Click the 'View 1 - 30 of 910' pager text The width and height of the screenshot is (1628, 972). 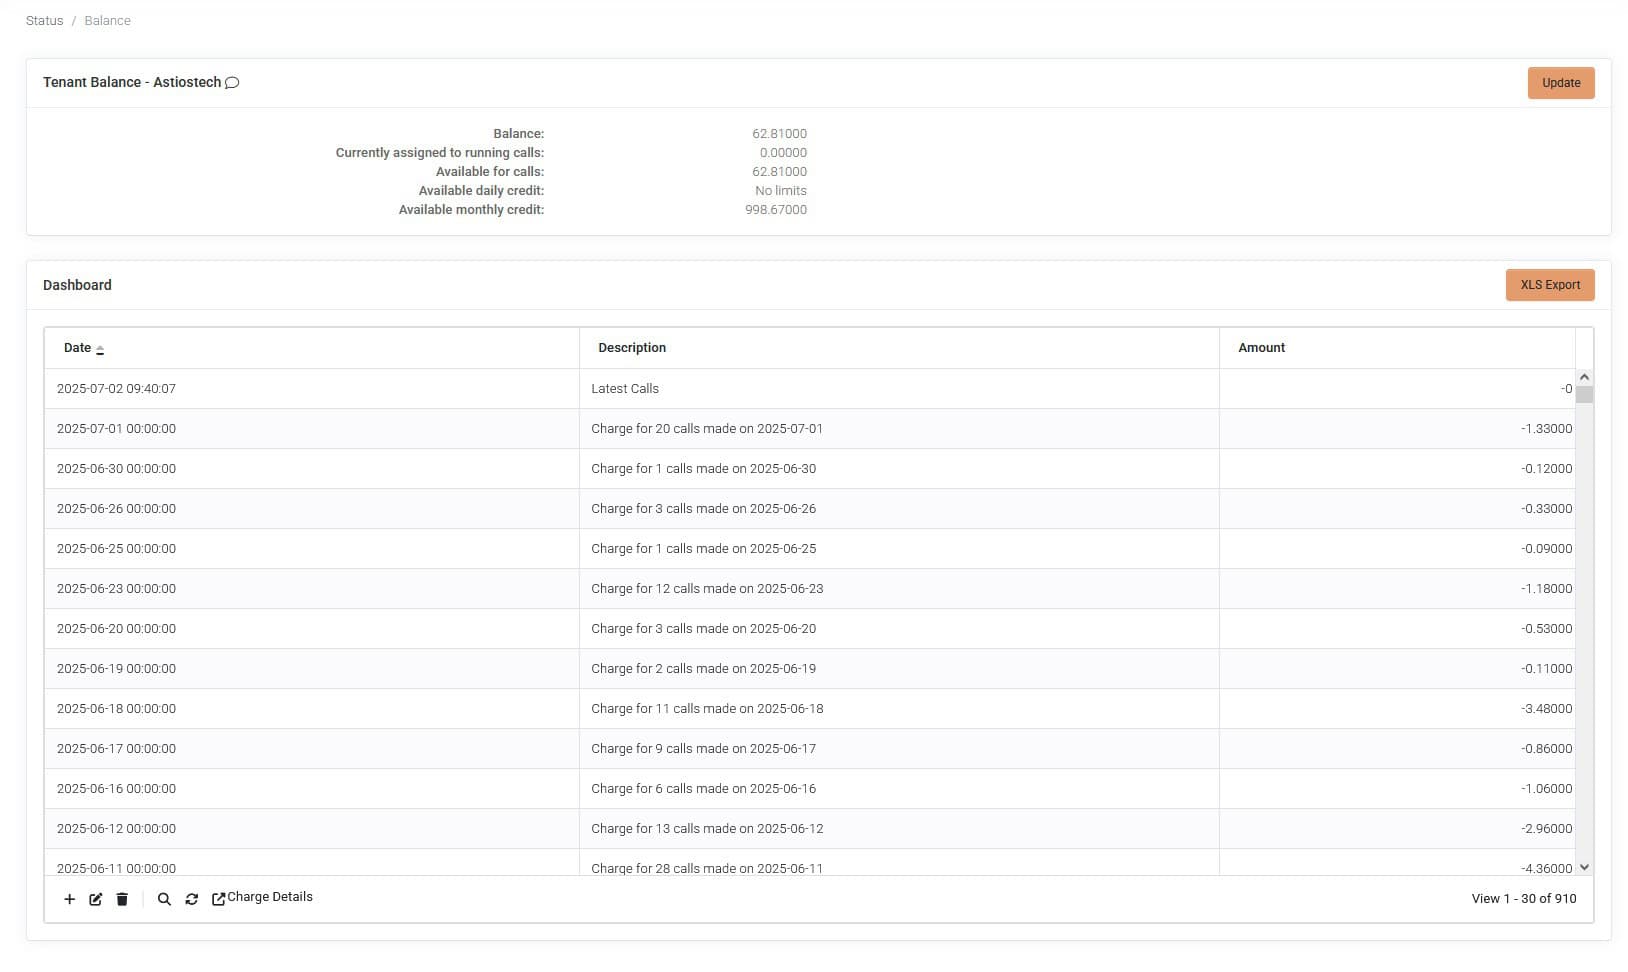point(1524,899)
